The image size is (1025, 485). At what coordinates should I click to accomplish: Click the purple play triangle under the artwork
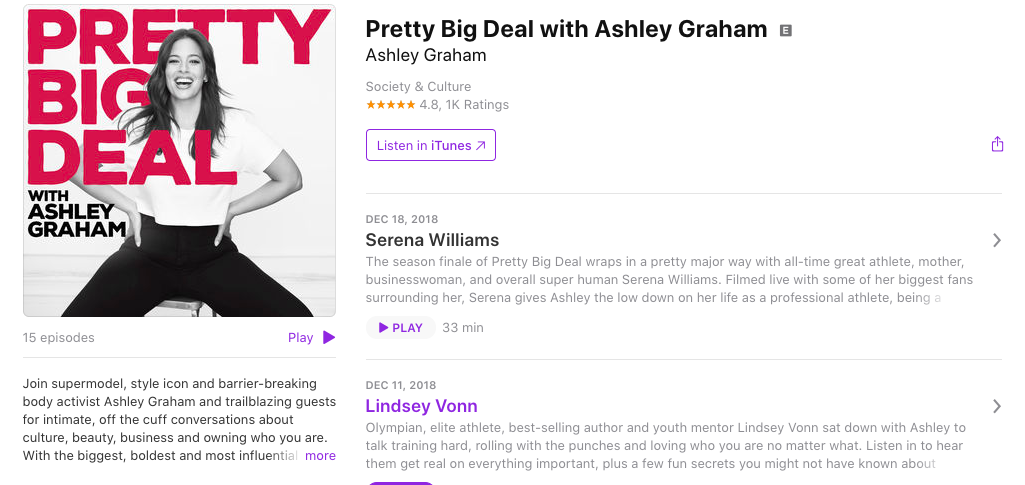tap(329, 338)
